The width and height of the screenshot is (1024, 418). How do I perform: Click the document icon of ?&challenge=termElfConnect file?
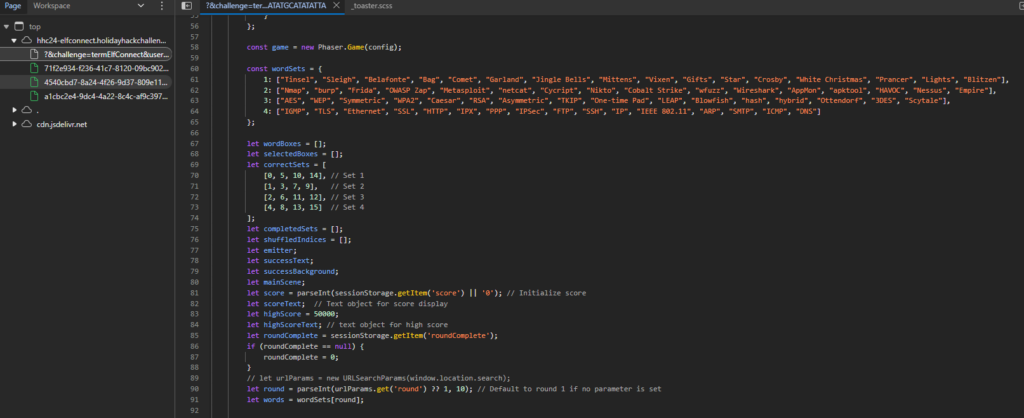click(36, 54)
